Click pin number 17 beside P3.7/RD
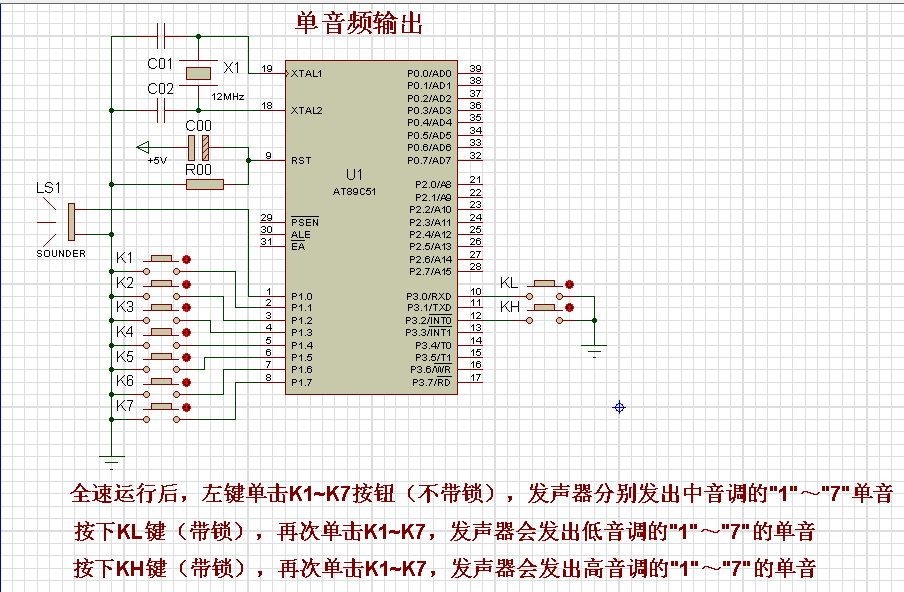Viewport: 904px width, 592px height. 475,378
